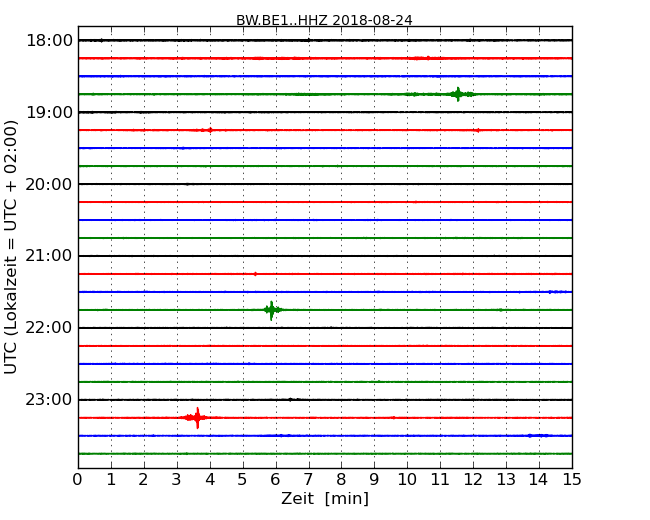The image size is (650, 520).
Task: Select the 18:00 label on the time axis
Action: click(49, 41)
